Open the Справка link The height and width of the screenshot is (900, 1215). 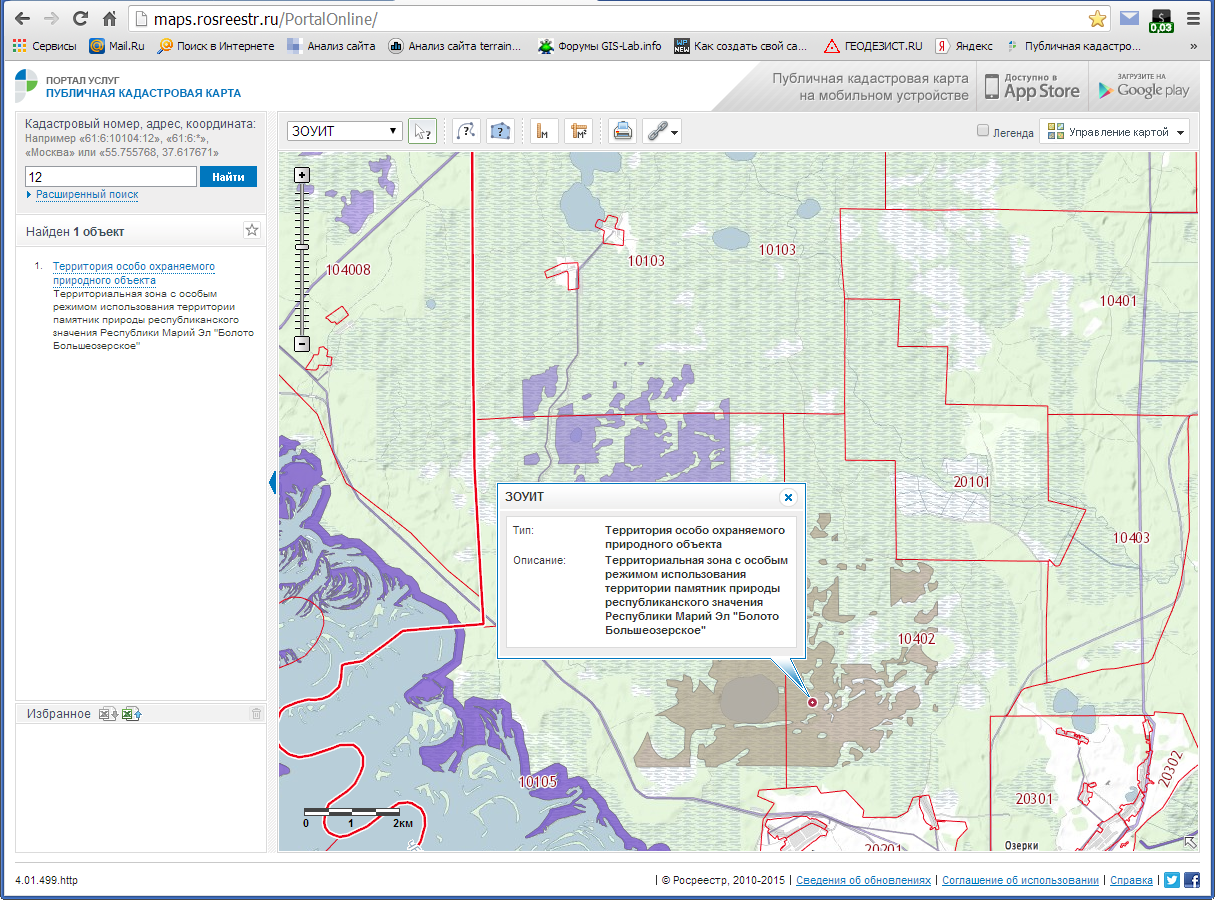coord(1132,880)
